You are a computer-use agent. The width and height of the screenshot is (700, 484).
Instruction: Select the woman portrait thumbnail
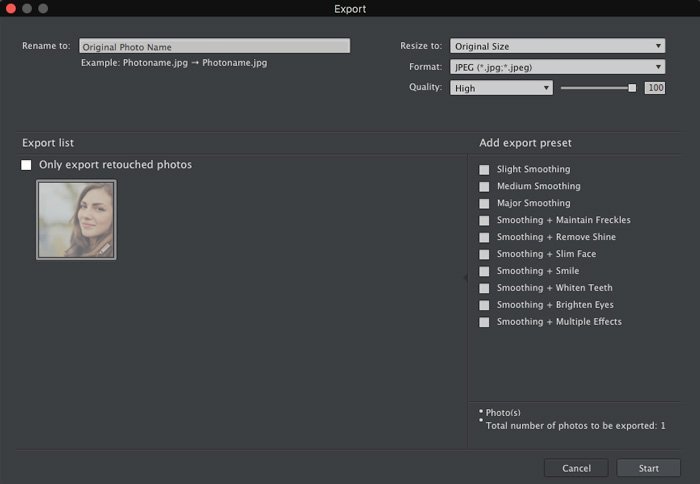click(77, 220)
